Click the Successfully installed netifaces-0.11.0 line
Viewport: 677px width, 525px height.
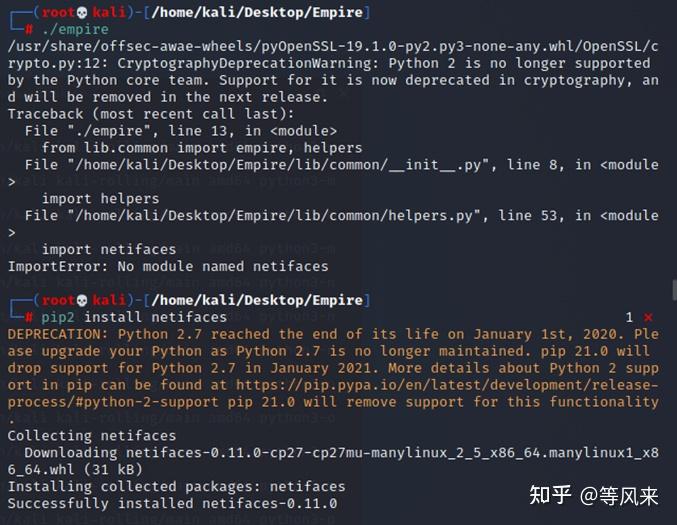pos(172,503)
